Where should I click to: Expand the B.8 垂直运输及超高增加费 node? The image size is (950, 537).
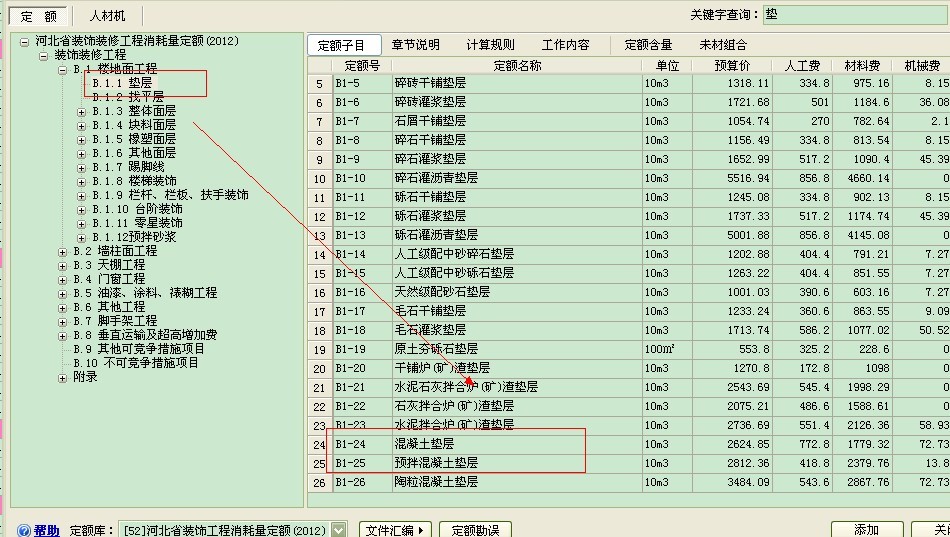pos(62,335)
